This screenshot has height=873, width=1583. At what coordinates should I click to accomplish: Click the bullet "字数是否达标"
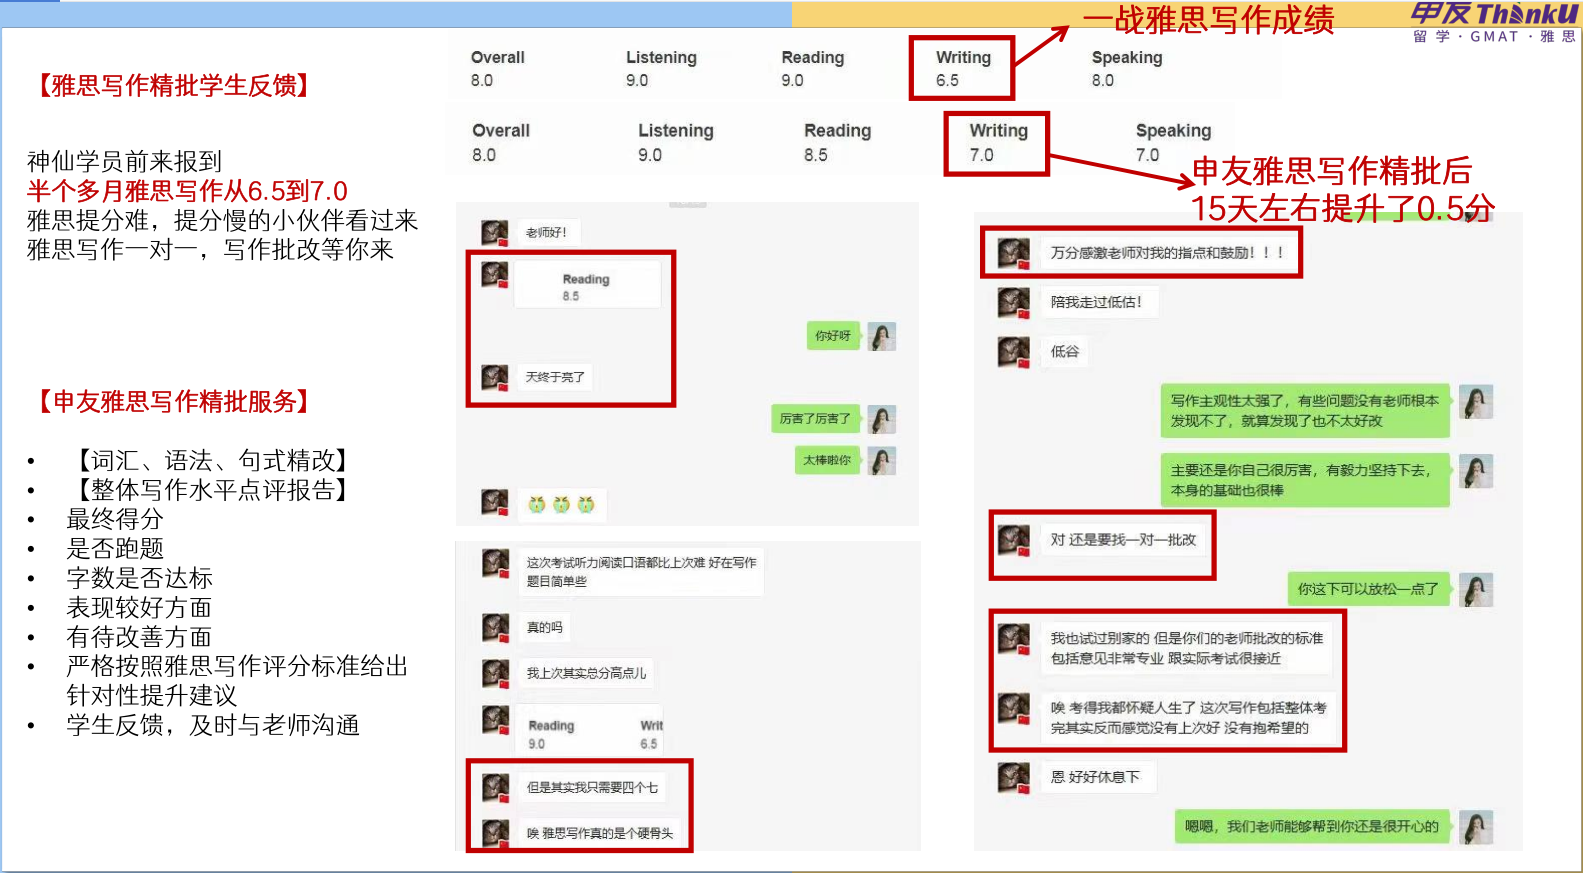139,578
